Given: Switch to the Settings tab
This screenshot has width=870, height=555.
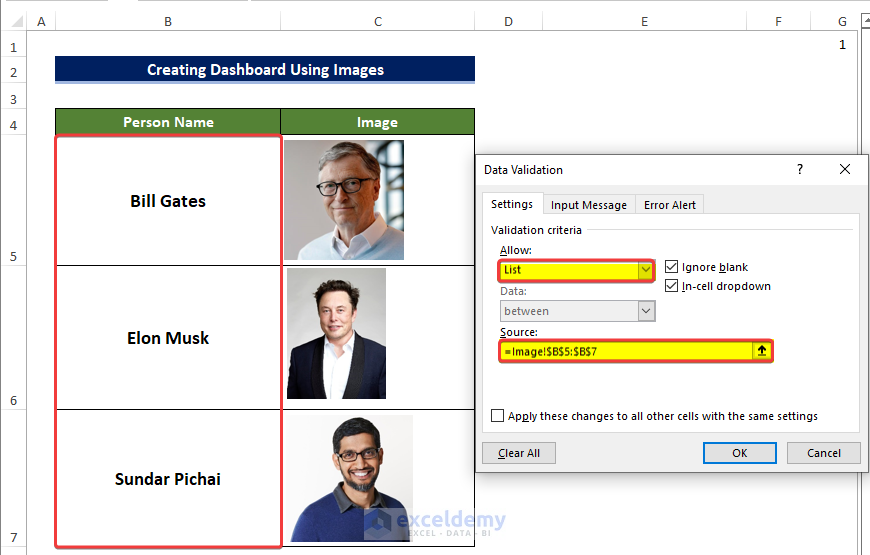Looking at the screenshot, I should [x=512, y=204].
